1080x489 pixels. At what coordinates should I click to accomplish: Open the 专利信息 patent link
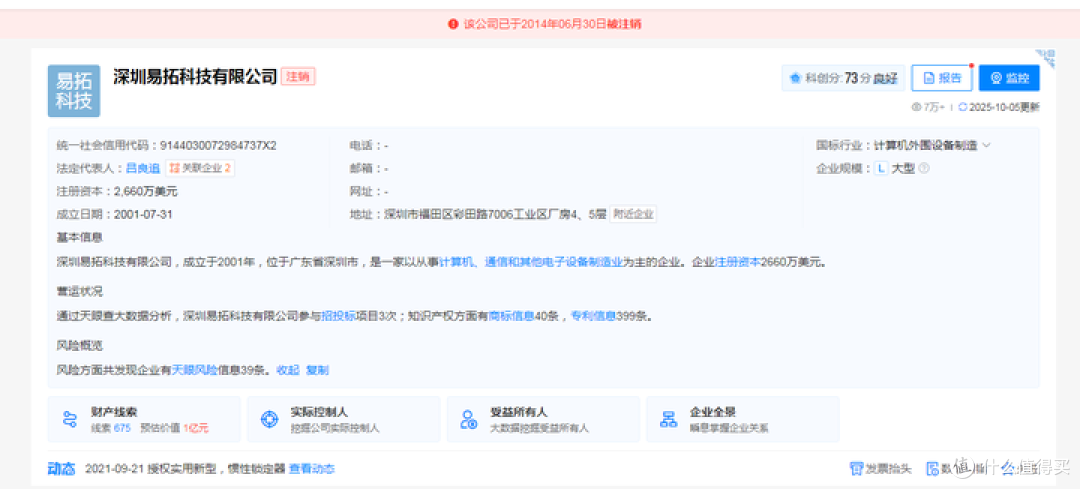(593, 316)
